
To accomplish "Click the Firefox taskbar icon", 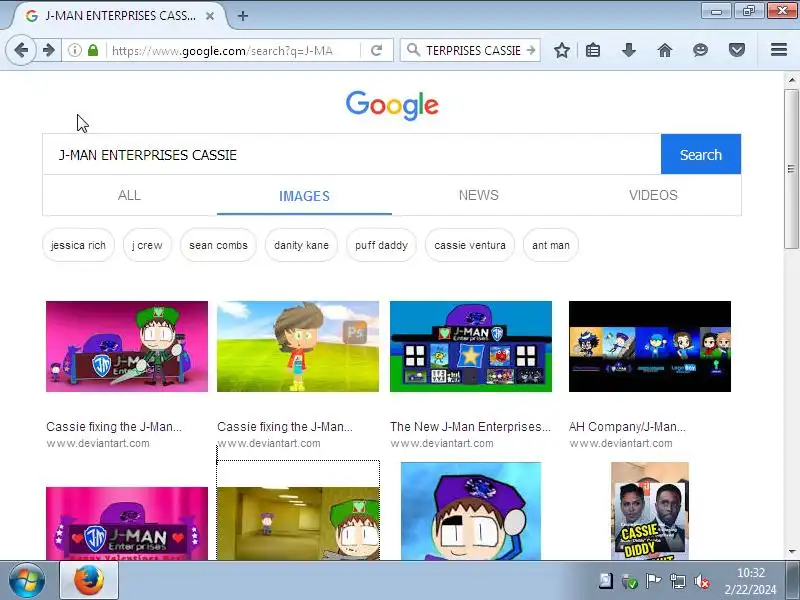I will point(89,581).
